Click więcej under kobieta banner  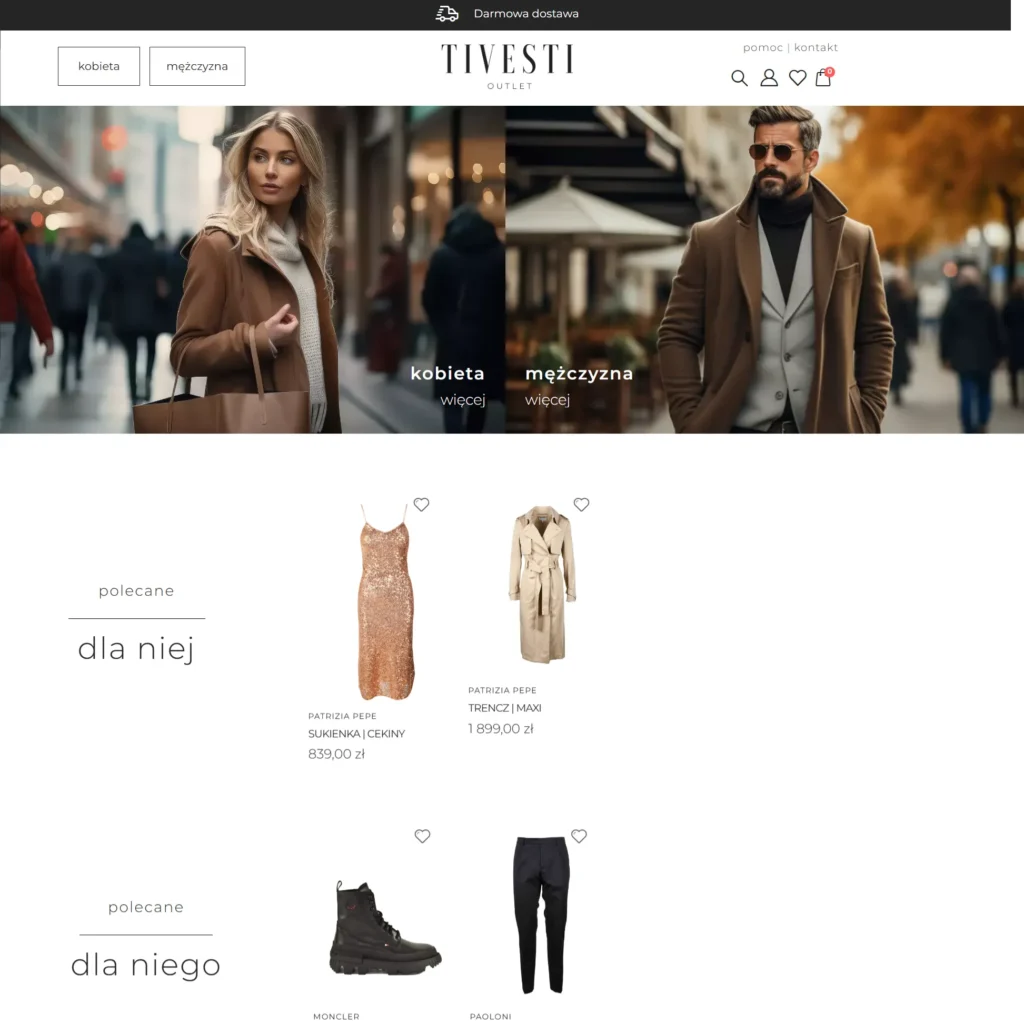462,400
